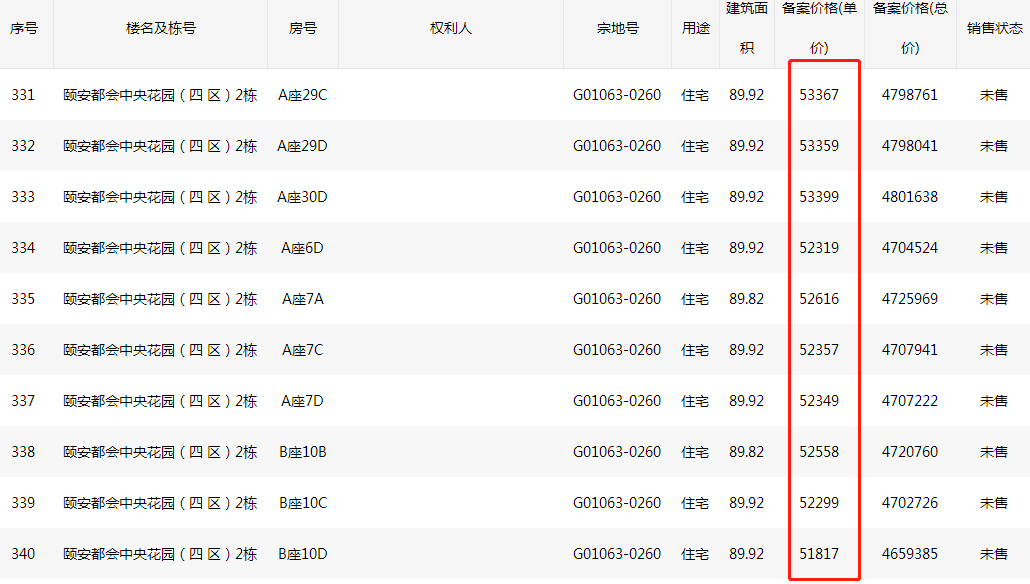This screenshot has width=1030, height=584.
Task: Click the 权利人 column header
Action: tap(451, 28)
